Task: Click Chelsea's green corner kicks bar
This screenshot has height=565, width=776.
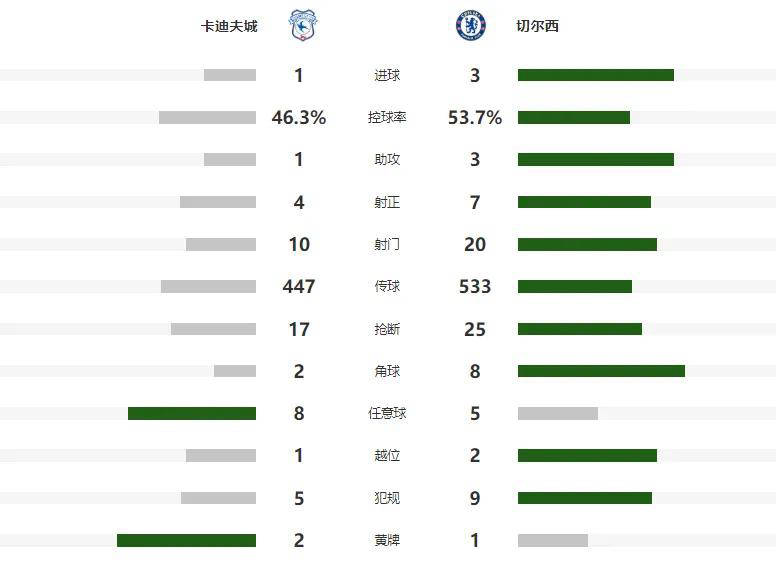Action: (601, 371)
